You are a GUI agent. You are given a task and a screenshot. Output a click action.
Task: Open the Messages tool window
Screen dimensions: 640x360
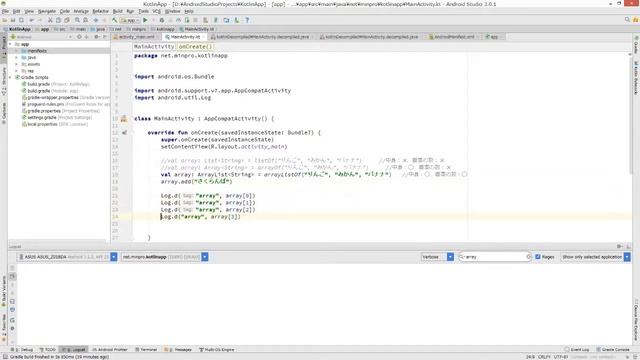[178, 349]
